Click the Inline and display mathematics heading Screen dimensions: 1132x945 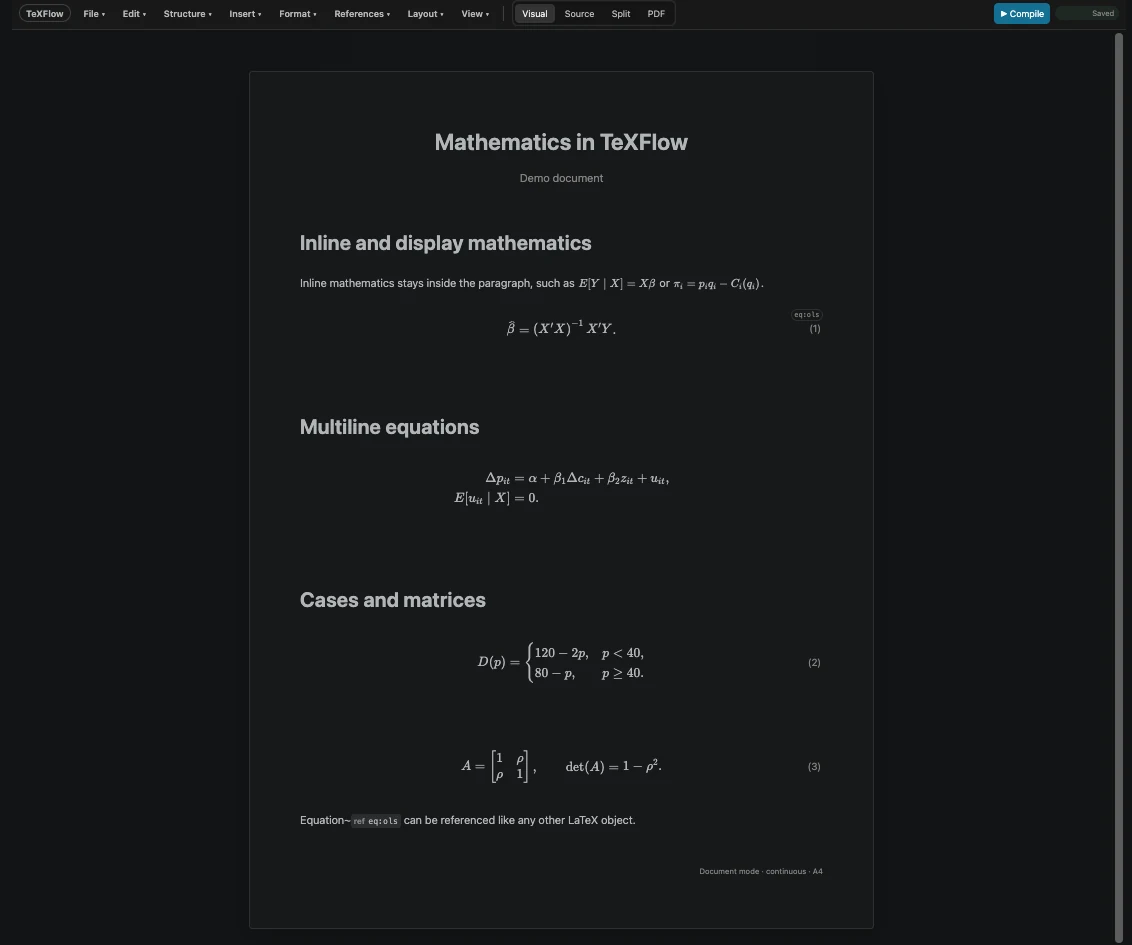click(445, 243)
